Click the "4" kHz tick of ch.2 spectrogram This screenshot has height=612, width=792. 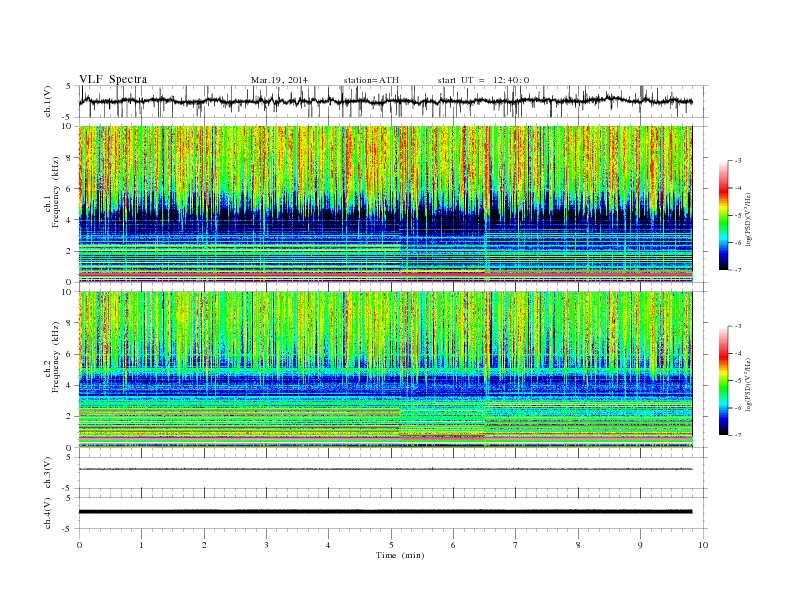tap(70, 385)
